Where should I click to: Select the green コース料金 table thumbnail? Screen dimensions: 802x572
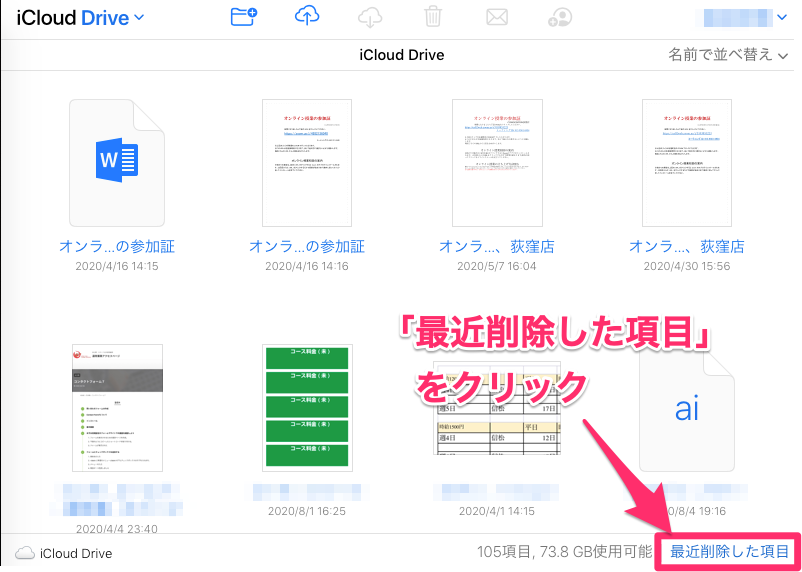305,406
